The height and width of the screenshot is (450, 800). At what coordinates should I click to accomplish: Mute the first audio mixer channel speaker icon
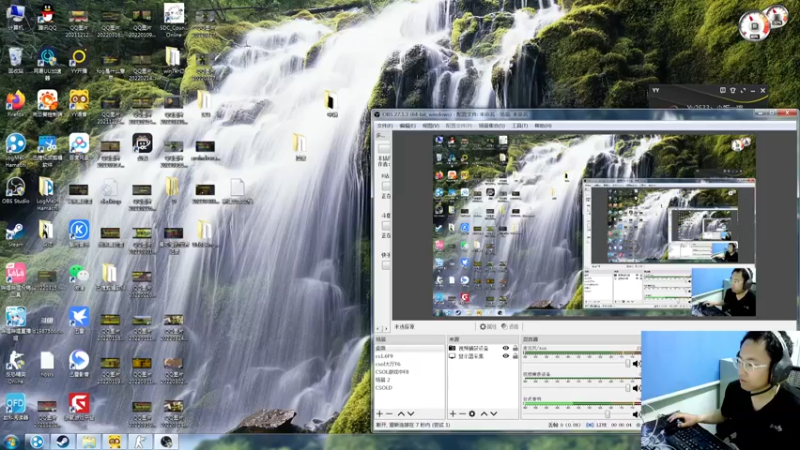click(x=636, y=364)
